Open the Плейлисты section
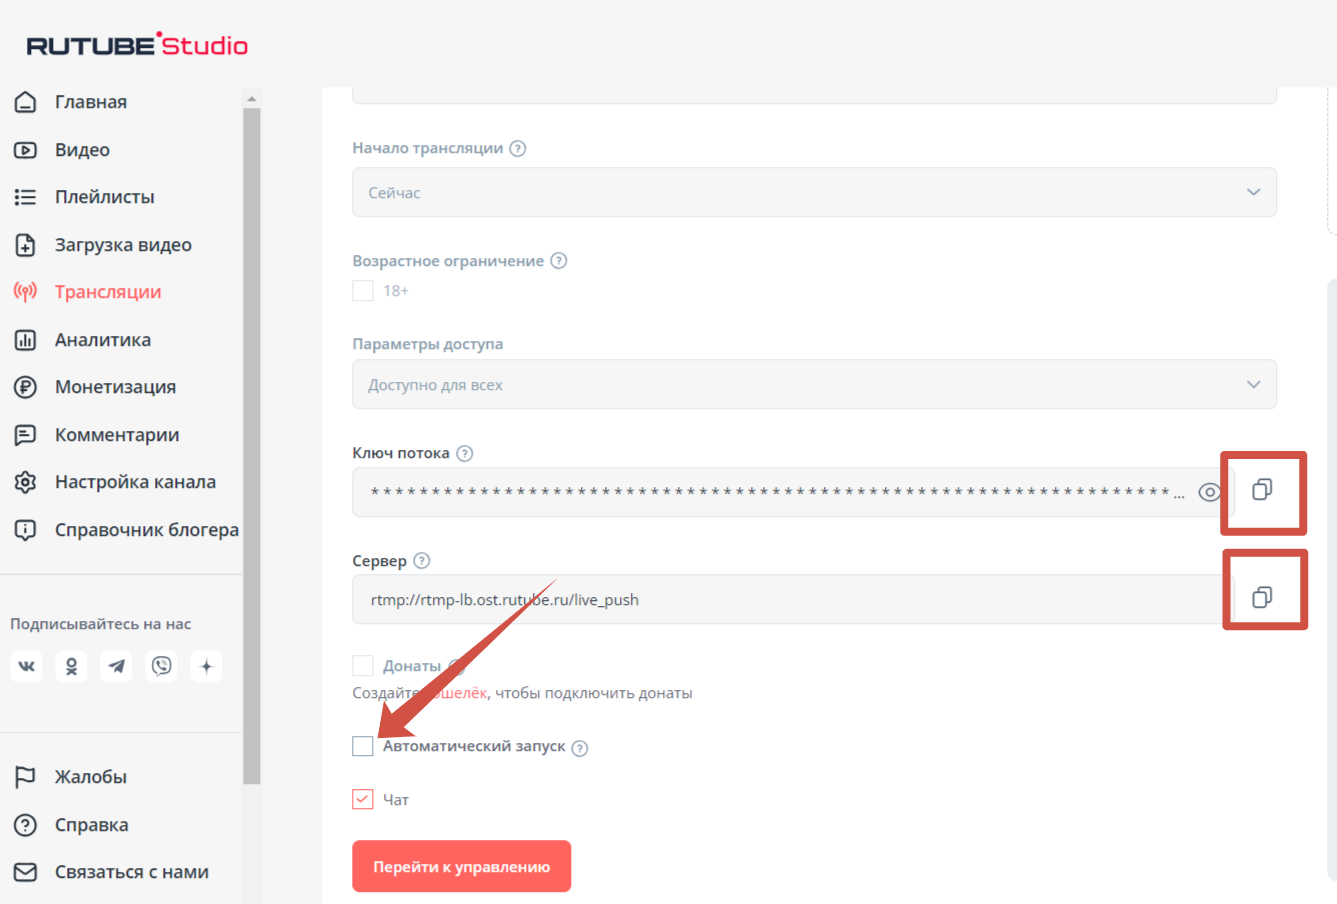Screen dimensions: 1337x904 (x=105, y=197)
